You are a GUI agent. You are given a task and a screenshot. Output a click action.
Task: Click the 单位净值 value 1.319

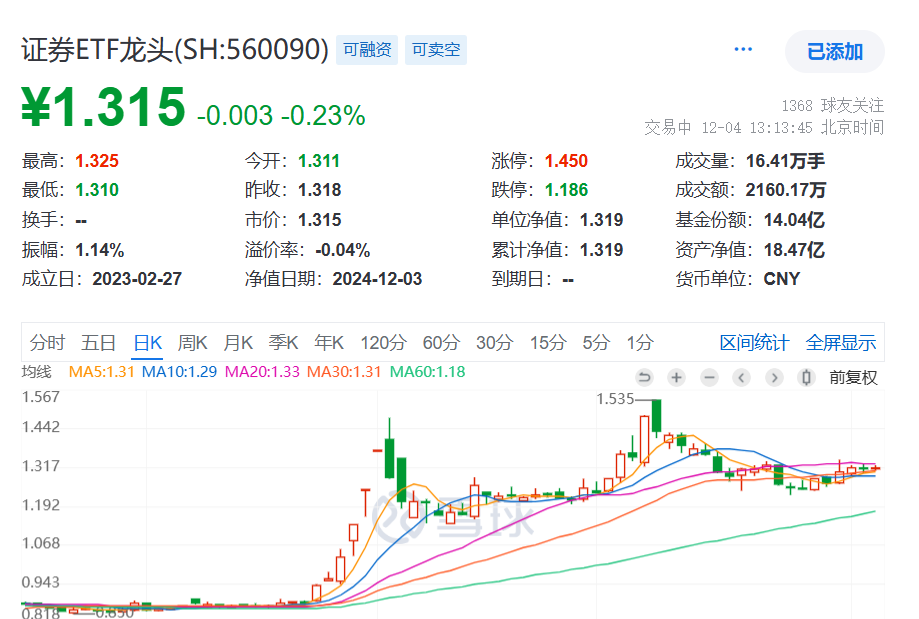(601, 220)
